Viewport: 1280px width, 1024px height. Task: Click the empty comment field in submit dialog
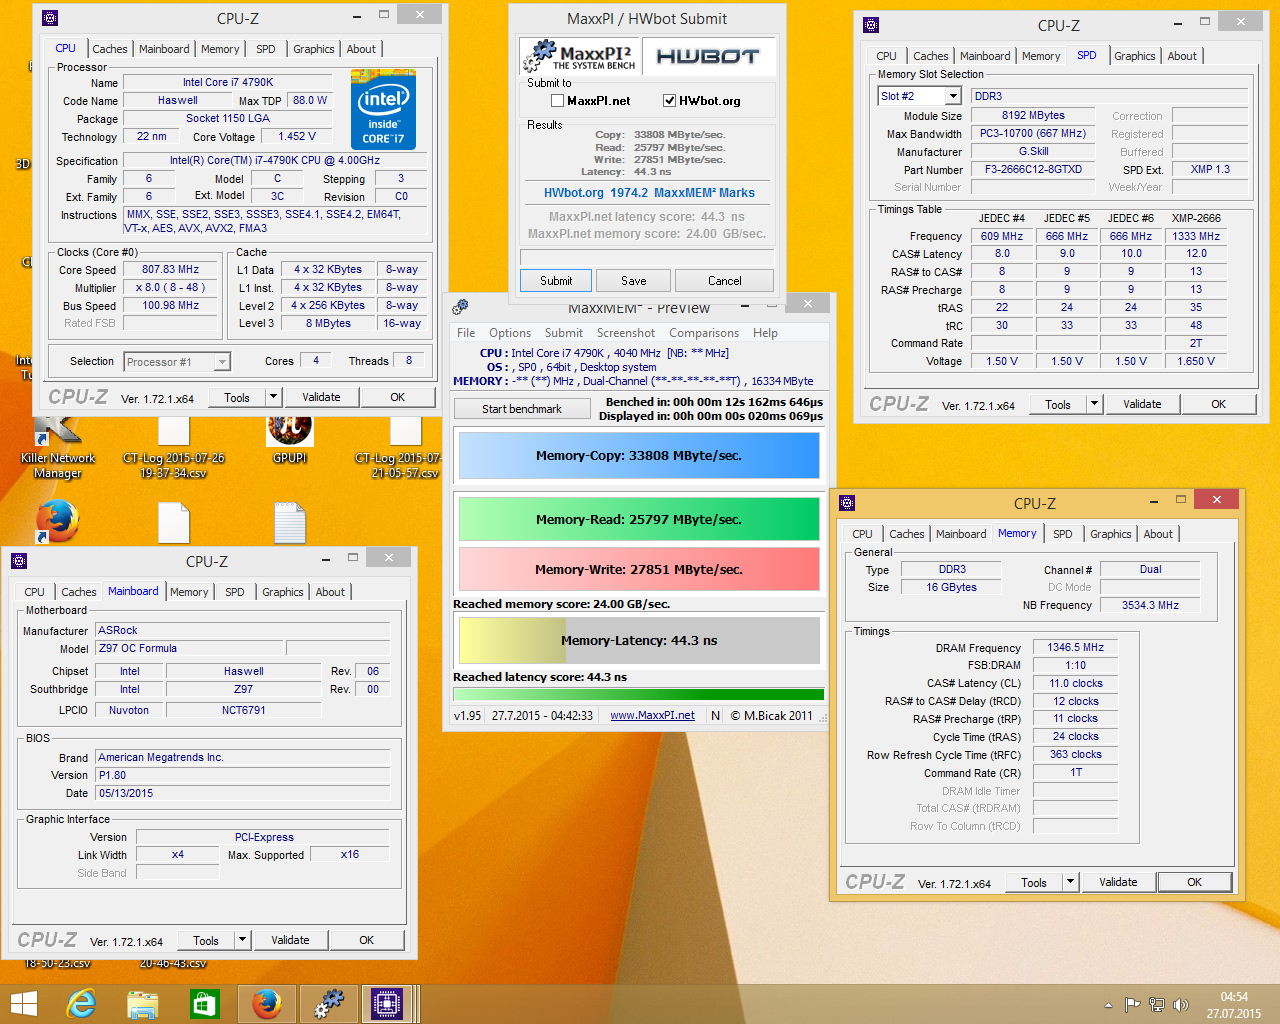click(x=647, y=256)
